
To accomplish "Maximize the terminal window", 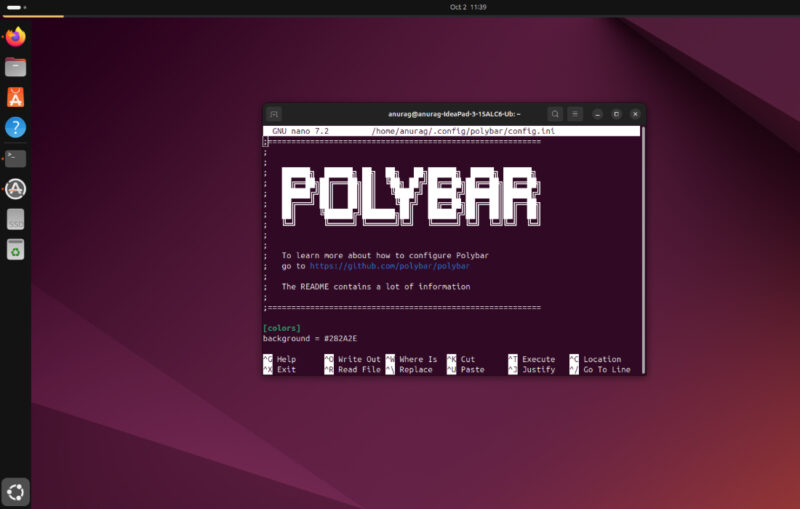I will tap(616, 114).
